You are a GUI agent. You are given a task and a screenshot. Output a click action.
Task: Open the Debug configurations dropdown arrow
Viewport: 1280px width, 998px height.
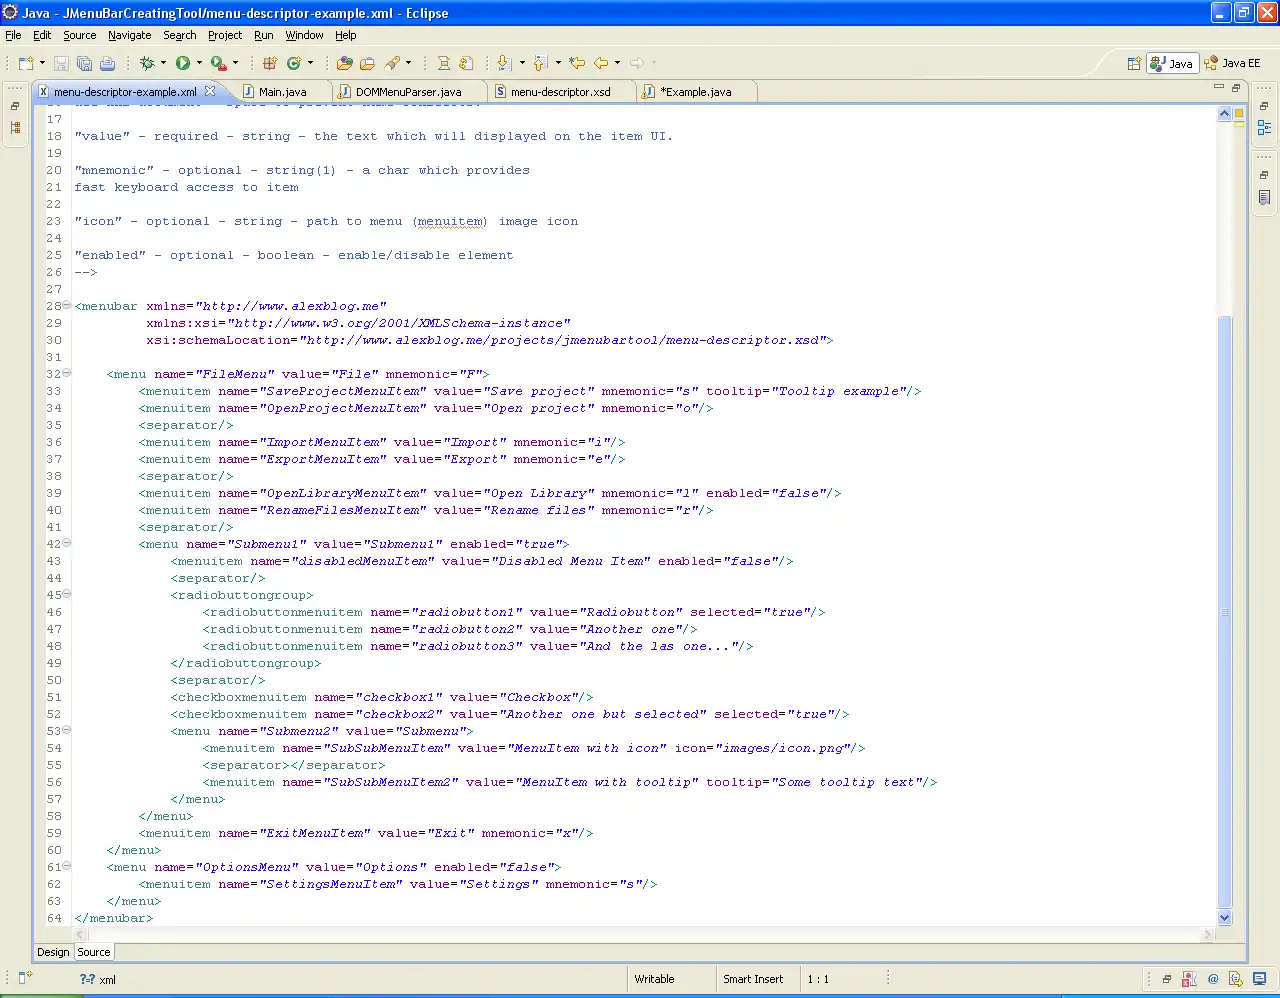tap(163, 63)
